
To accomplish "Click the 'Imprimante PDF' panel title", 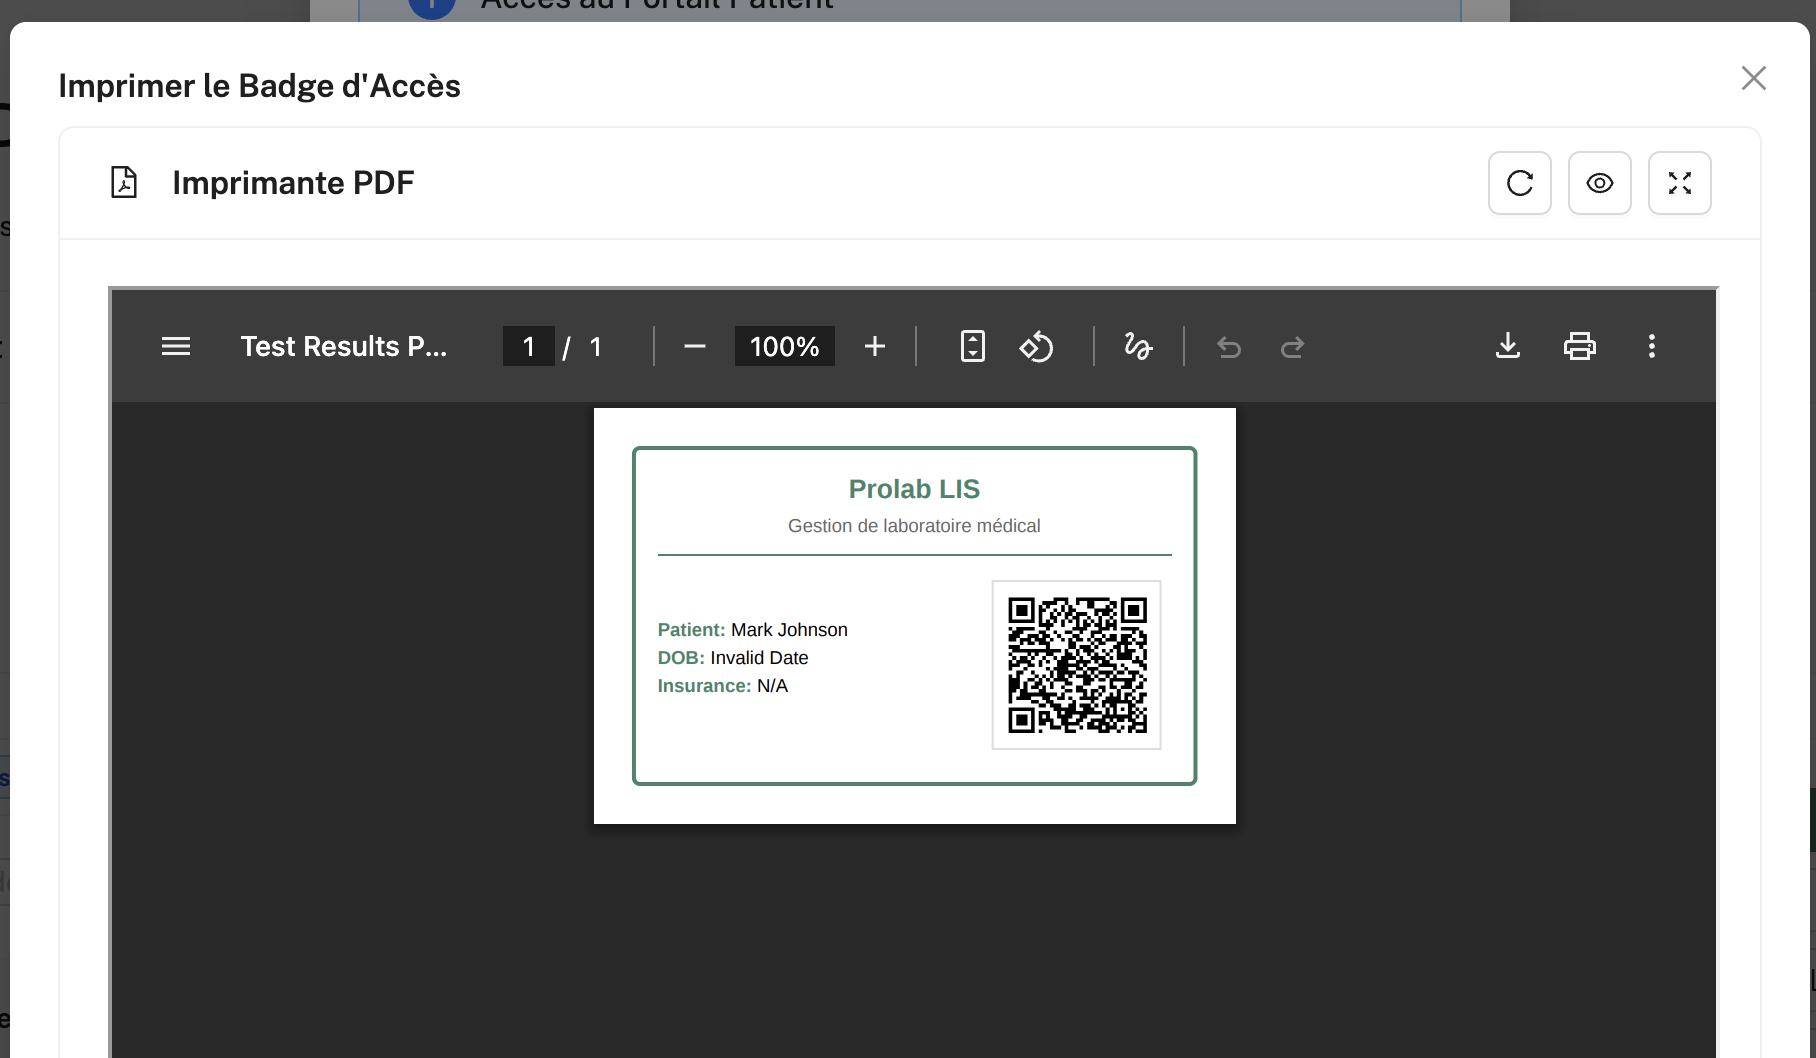I will pos(293,183).
